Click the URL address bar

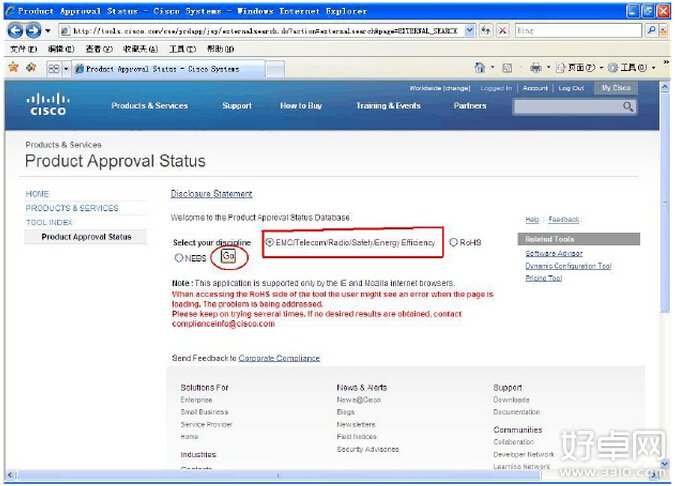click(261, 31)
